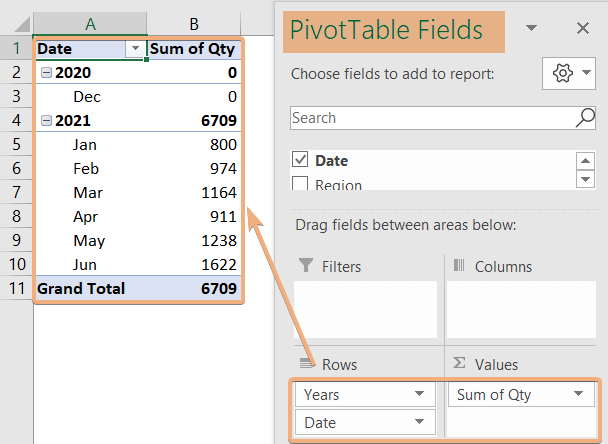Click the value 1238 for May
Screen dimensions: 608x444
pos(219,241)
